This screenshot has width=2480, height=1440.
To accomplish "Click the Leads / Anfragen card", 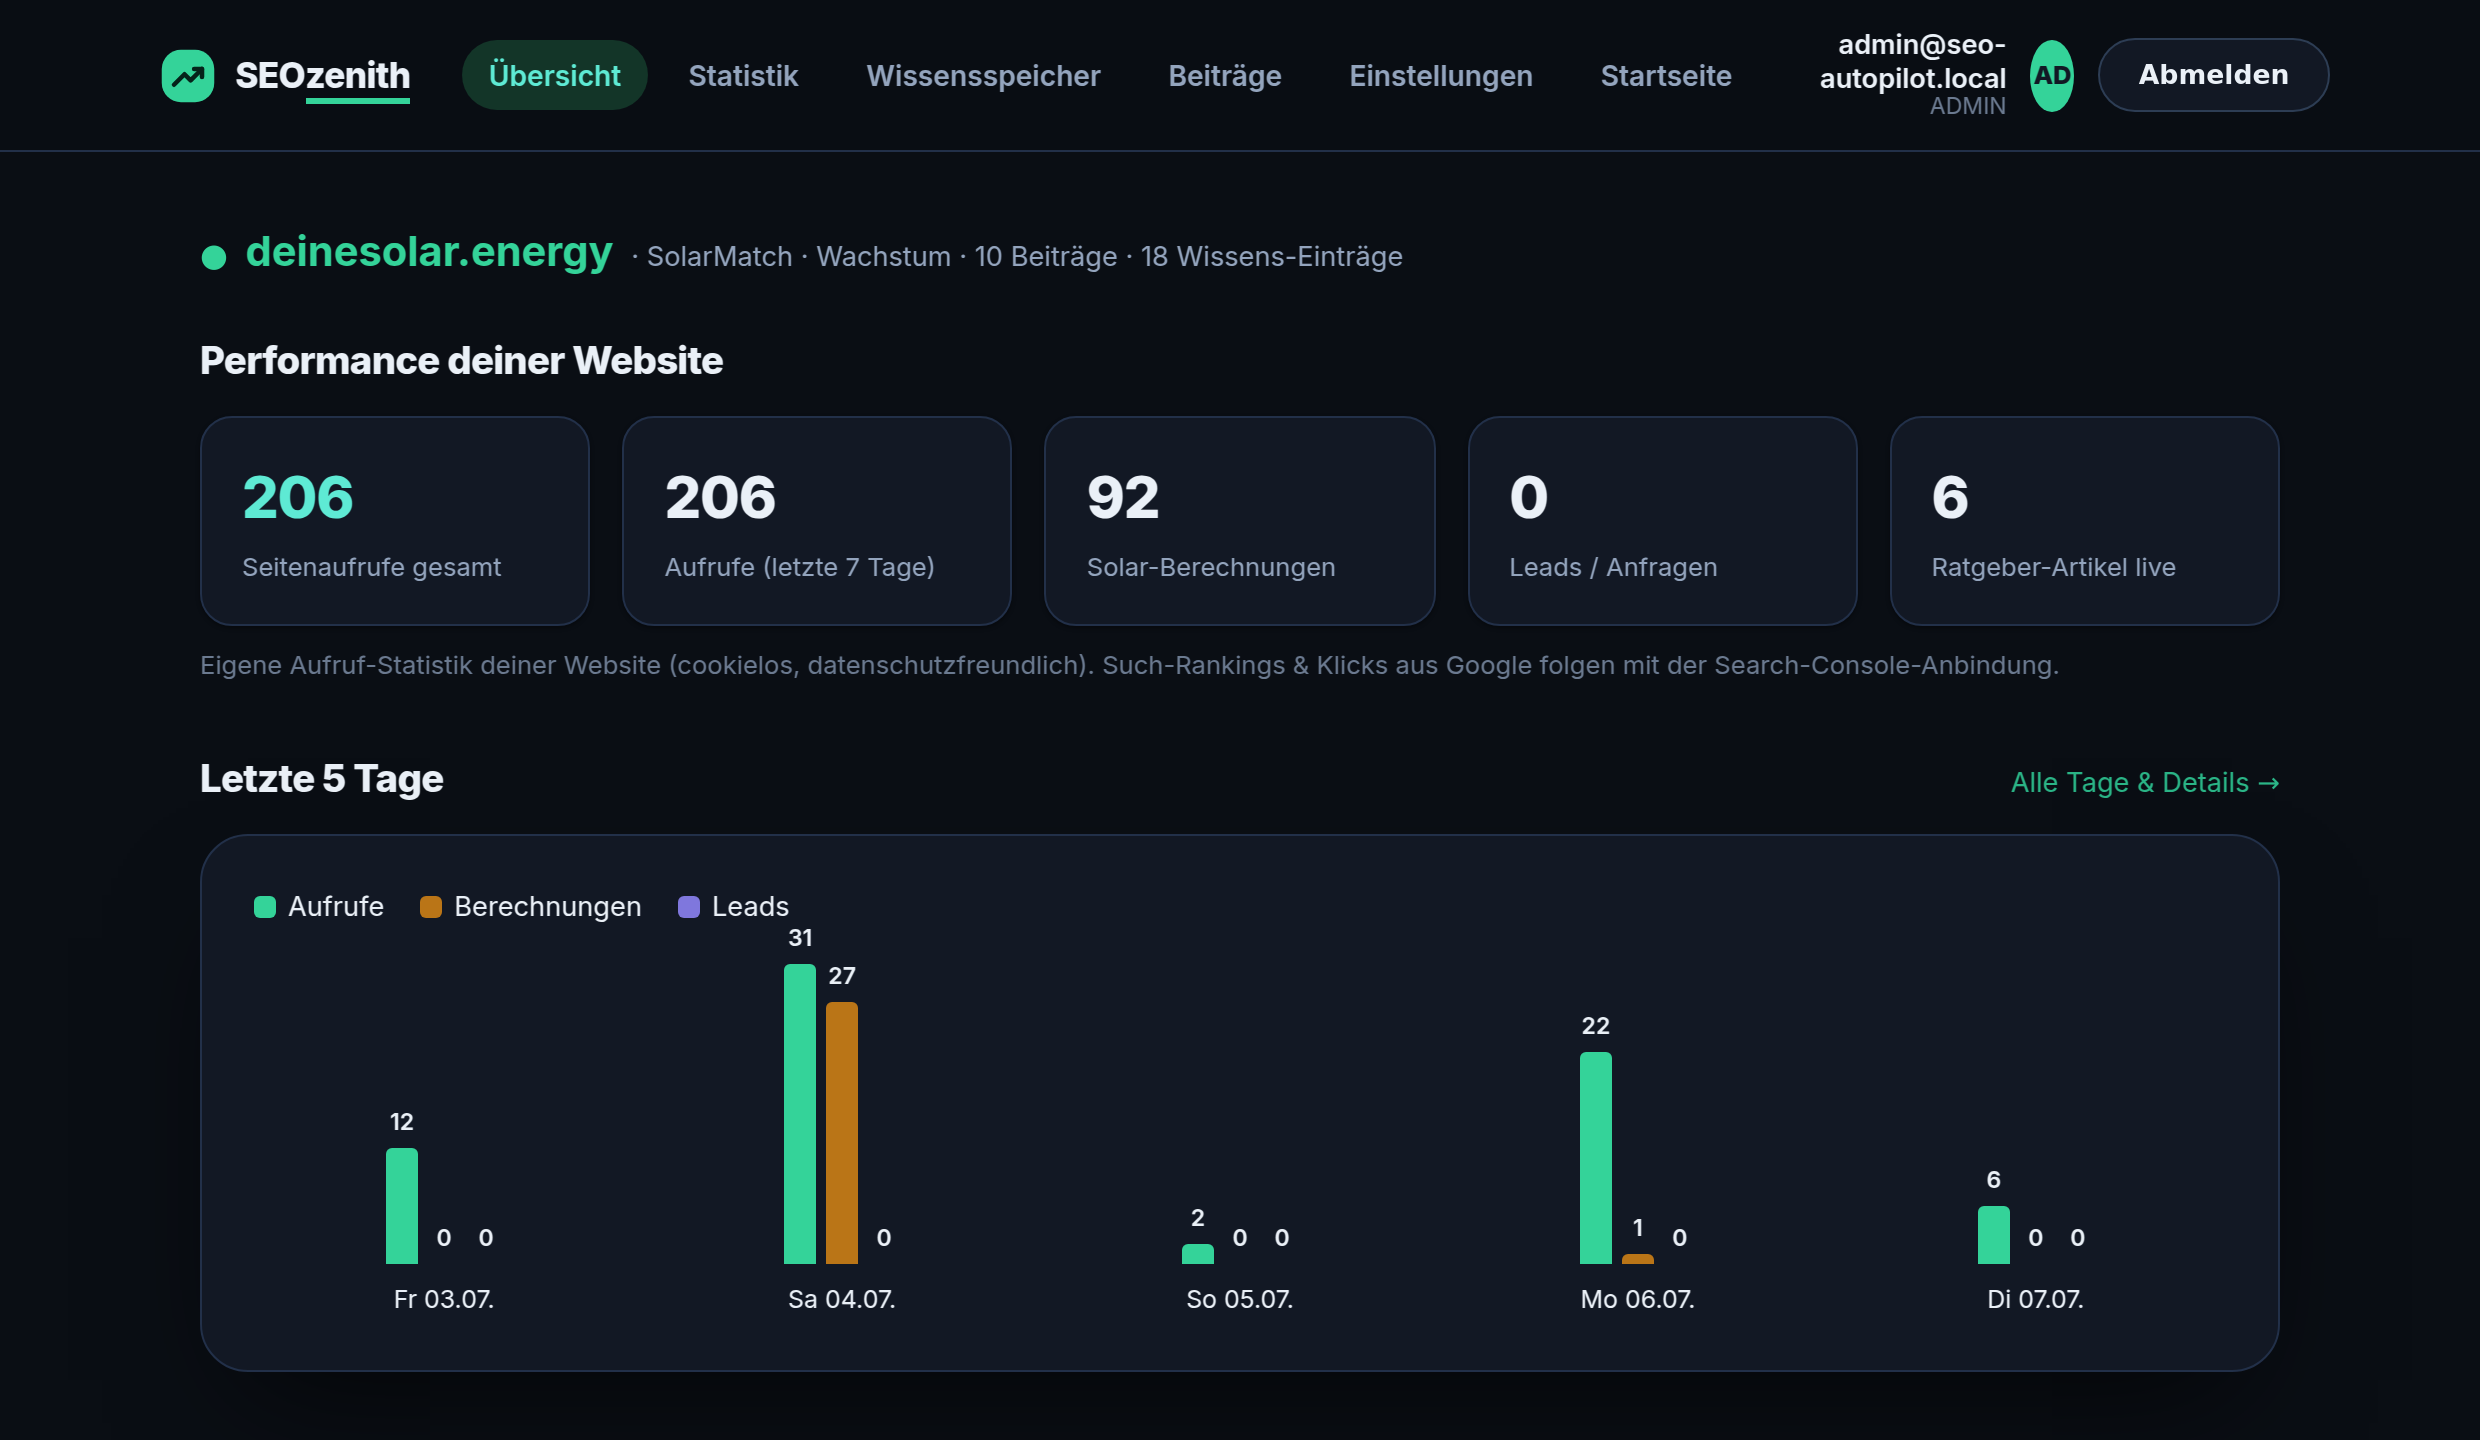I will [x=1662, y=521].
